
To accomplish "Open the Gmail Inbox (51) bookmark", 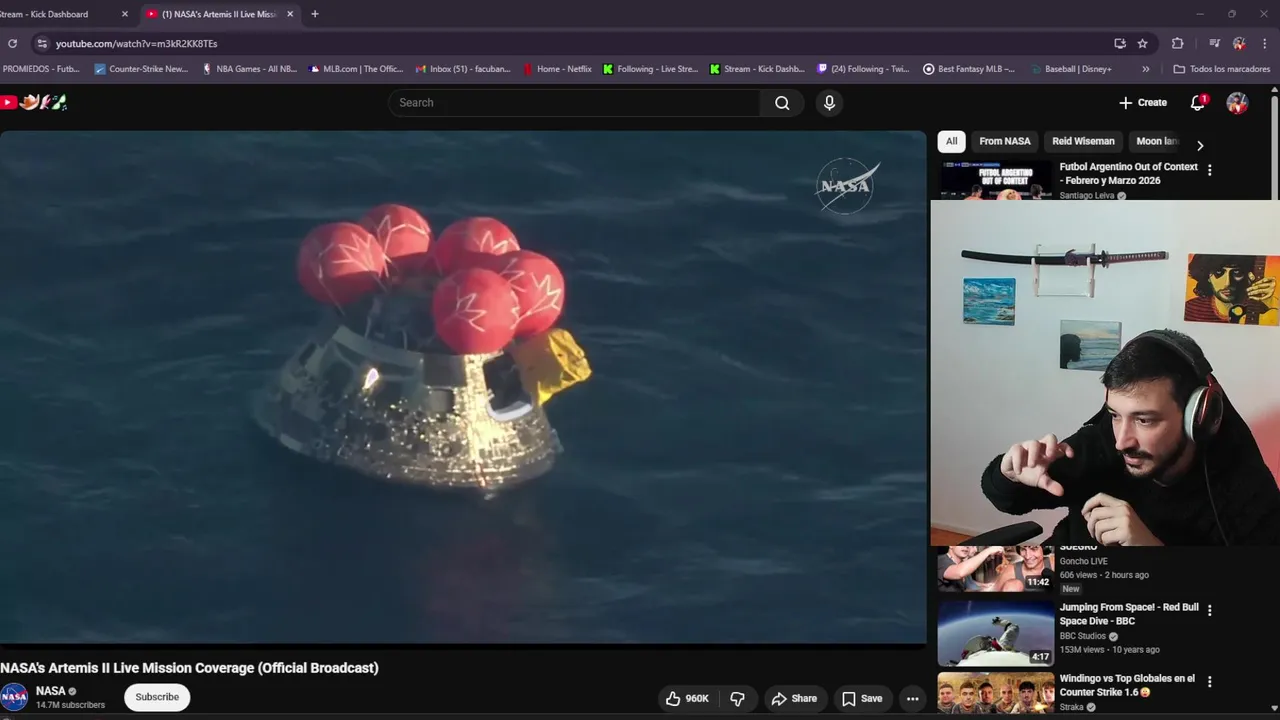I will 463,69.
